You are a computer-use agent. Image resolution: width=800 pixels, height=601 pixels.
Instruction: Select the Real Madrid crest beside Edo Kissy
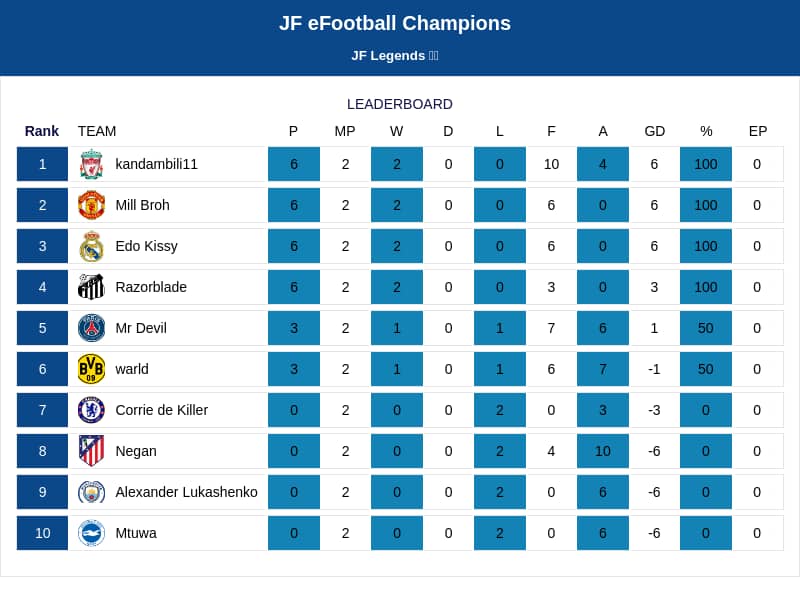(91, 246)
